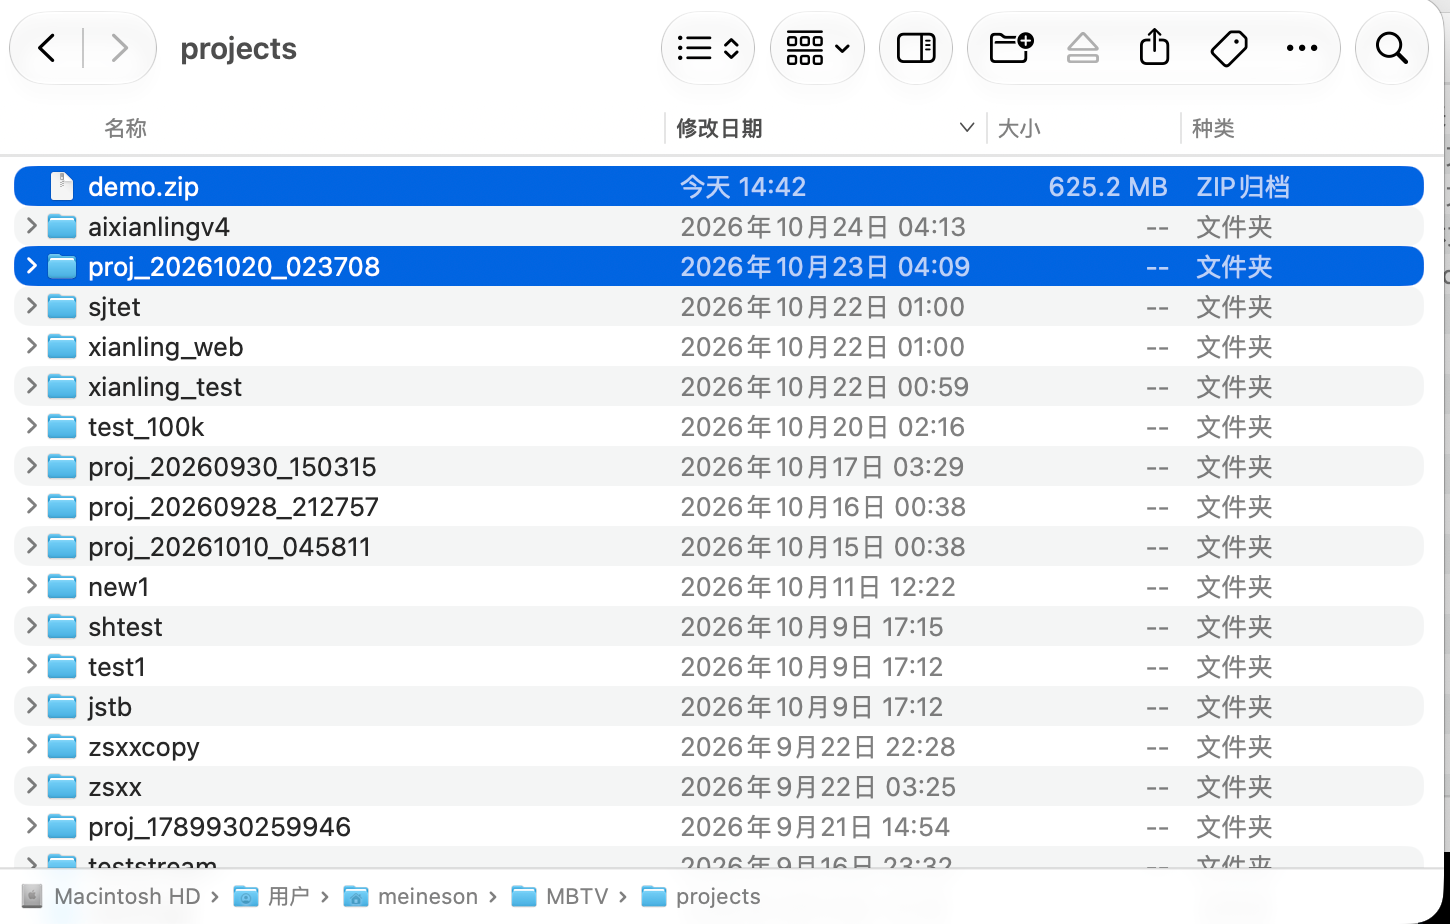Image resolution: width=1450 pixels, height=924 pixels.
Task: Expand the xianling_web folder arrow
Action: coord(31,346)
